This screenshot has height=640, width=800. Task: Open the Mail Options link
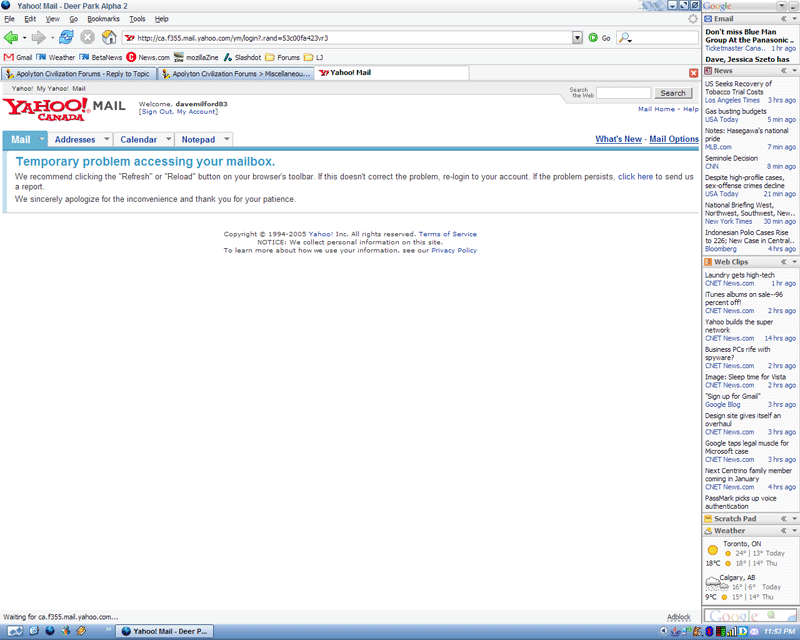coord(673,139)
